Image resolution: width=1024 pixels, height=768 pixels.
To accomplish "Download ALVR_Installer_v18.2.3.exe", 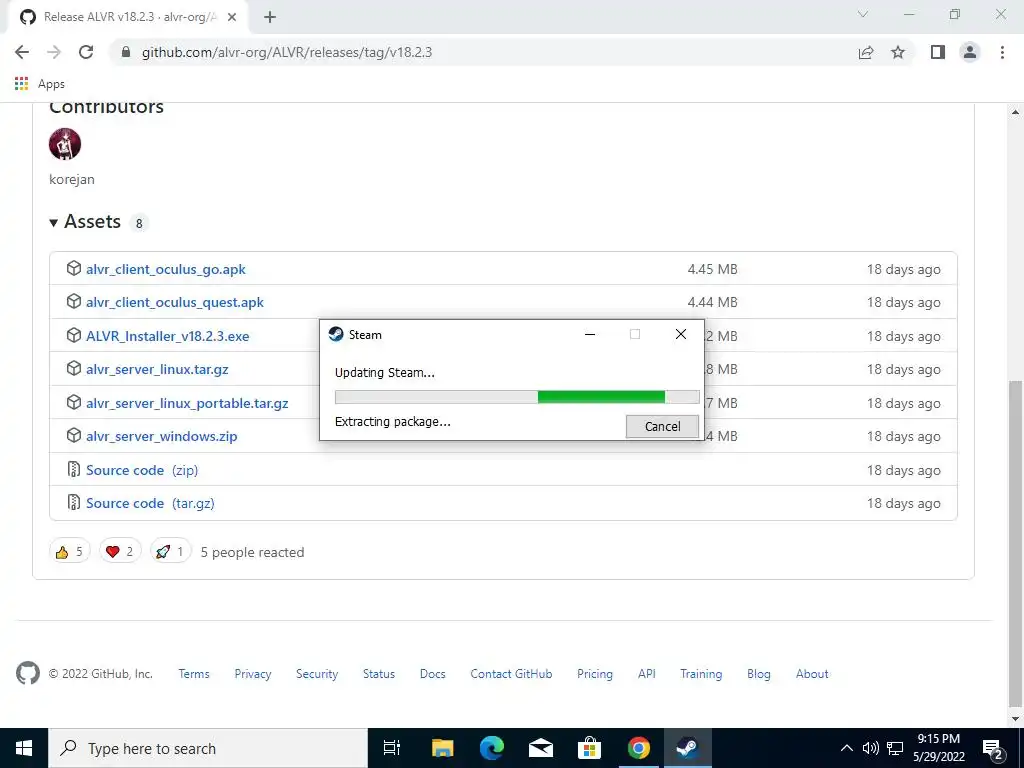I will click(x=168, y=336).
